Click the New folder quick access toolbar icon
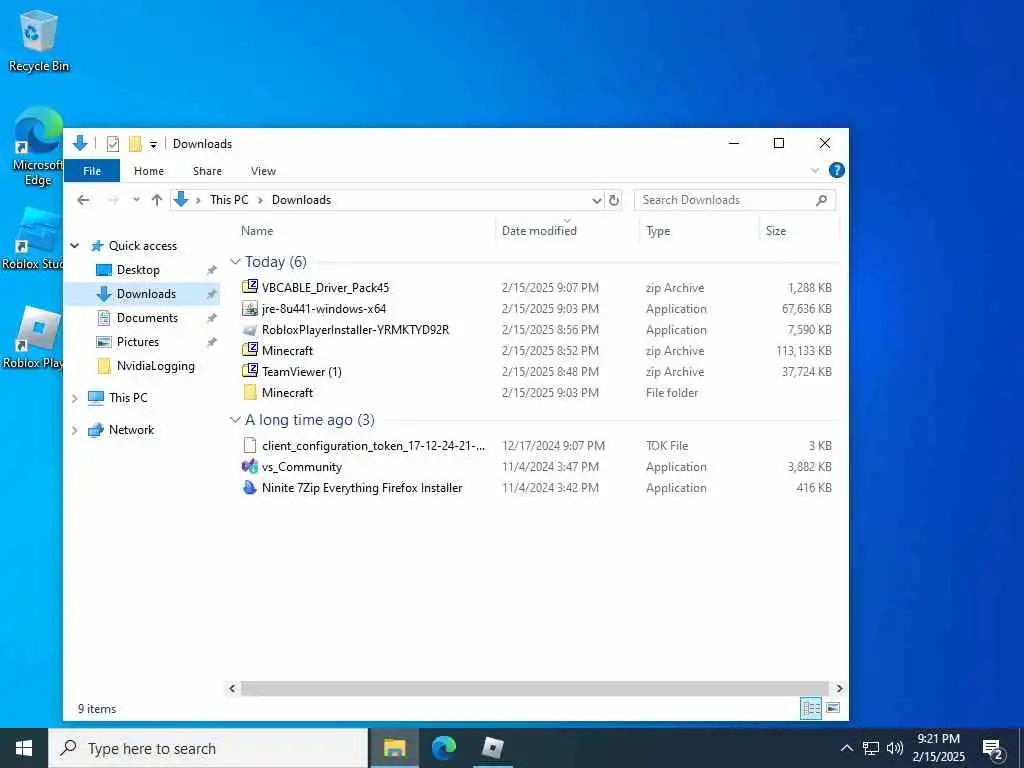The height and width of the screenshot is (768, 1024). pos(135,144)
